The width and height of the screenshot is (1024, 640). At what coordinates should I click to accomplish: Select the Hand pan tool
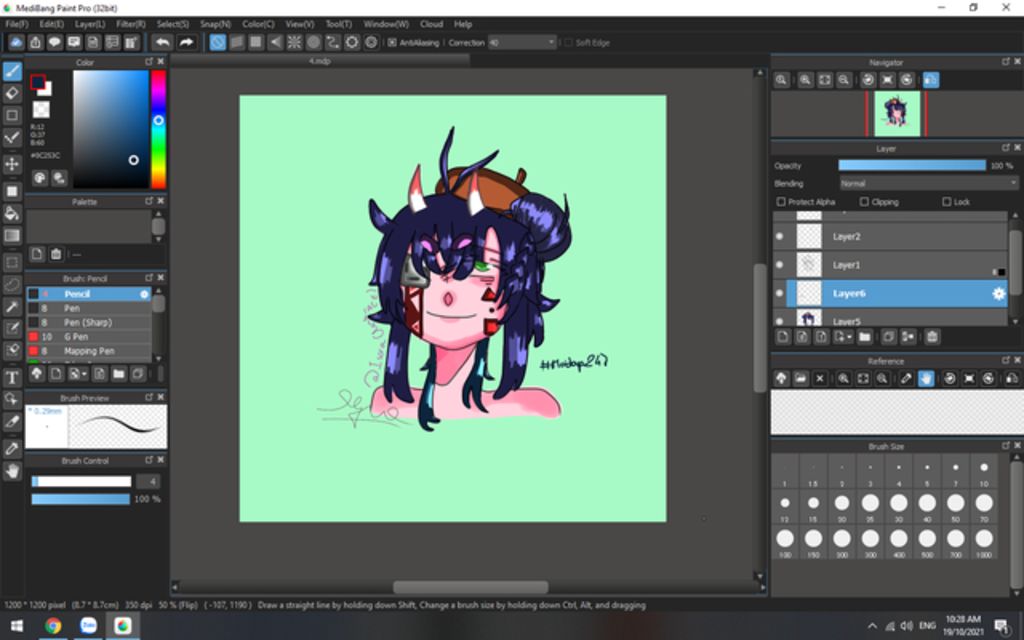pyautogui.click(x=12, y=471)
